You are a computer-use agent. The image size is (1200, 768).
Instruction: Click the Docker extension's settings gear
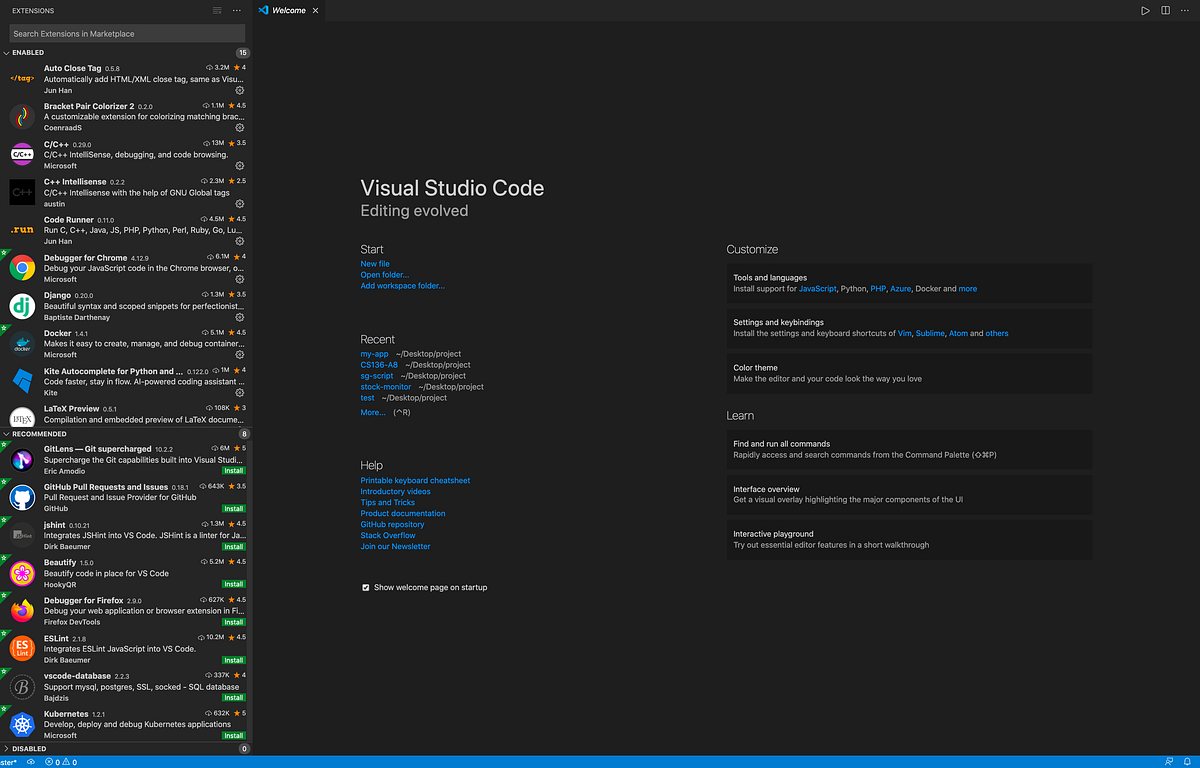[238, 355]
